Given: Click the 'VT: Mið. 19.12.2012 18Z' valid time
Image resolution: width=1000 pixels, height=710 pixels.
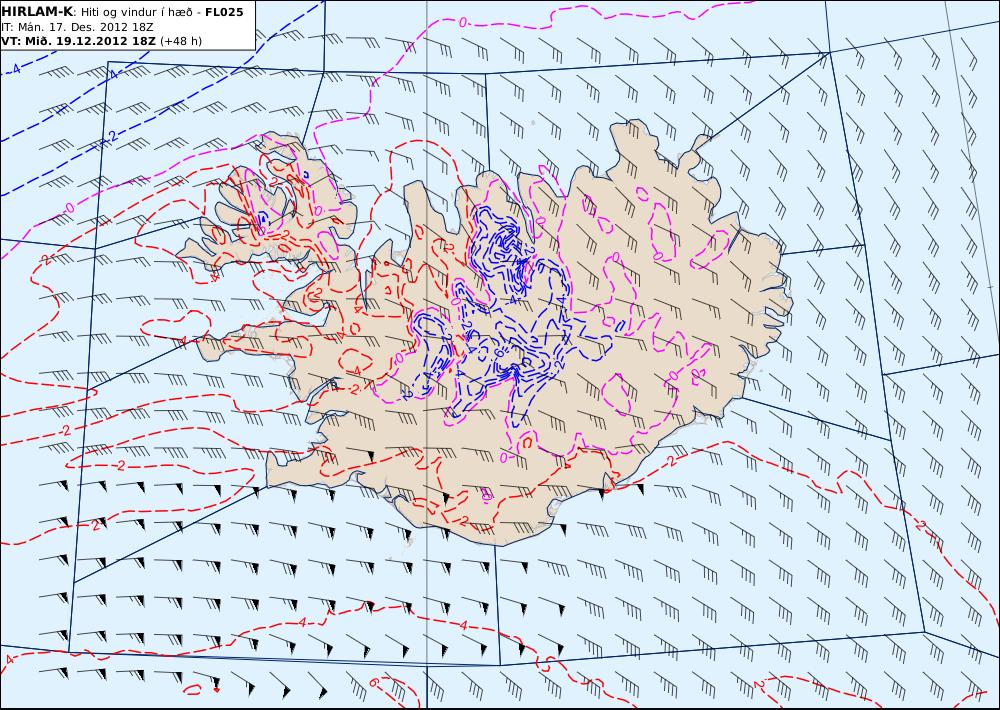Looking at the screenshot, I should coord(78,41).
